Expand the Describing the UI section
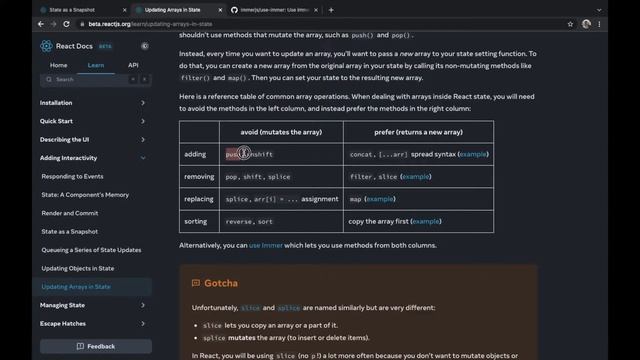 coord(93,140)
